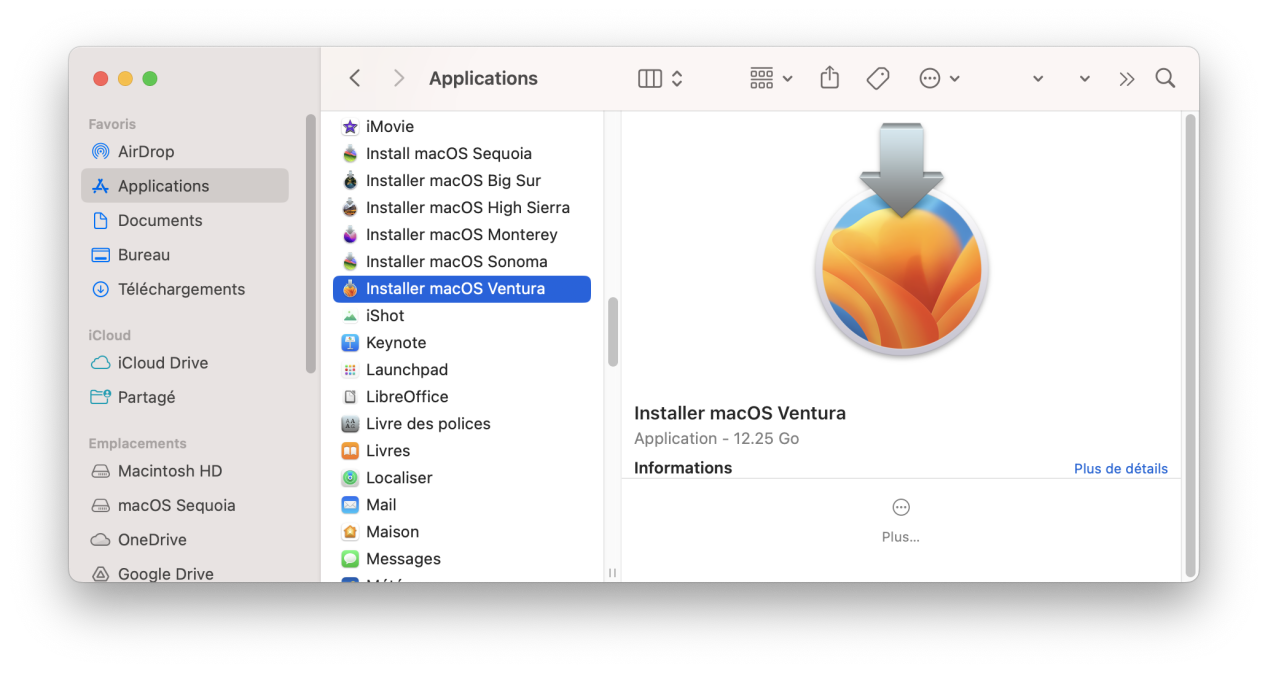Select macOS Sequoia volume in sidebar
Viewport: 1268px width, 673px height.
pyautogui.click(x=185, y=505)
